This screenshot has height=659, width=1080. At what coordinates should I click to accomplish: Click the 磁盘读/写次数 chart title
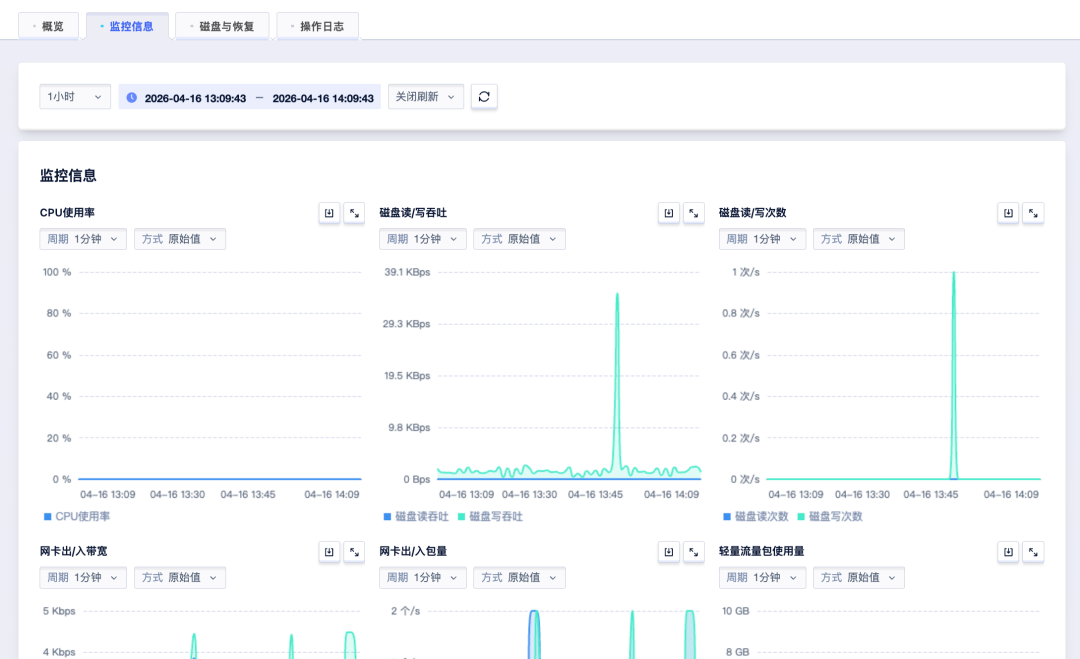click(x=753, y=213)
